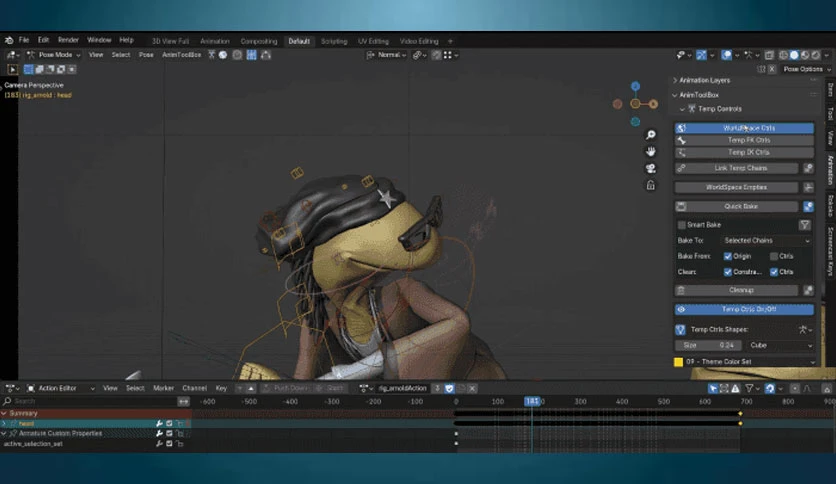Uncheck the Clean Ctrls checkbox

point(774,272)
